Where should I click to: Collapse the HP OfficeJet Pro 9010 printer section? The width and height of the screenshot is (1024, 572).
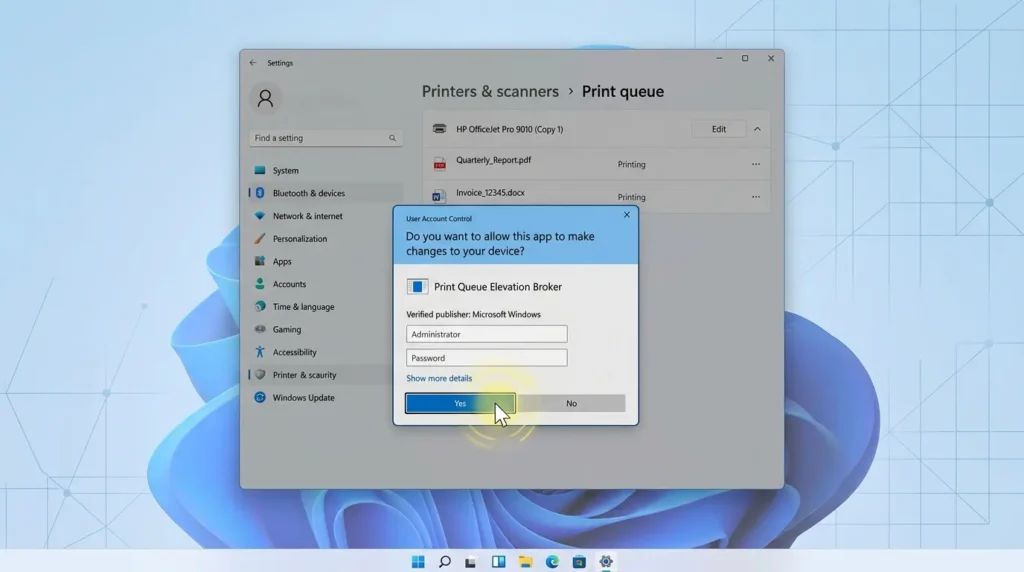(757, 129)
